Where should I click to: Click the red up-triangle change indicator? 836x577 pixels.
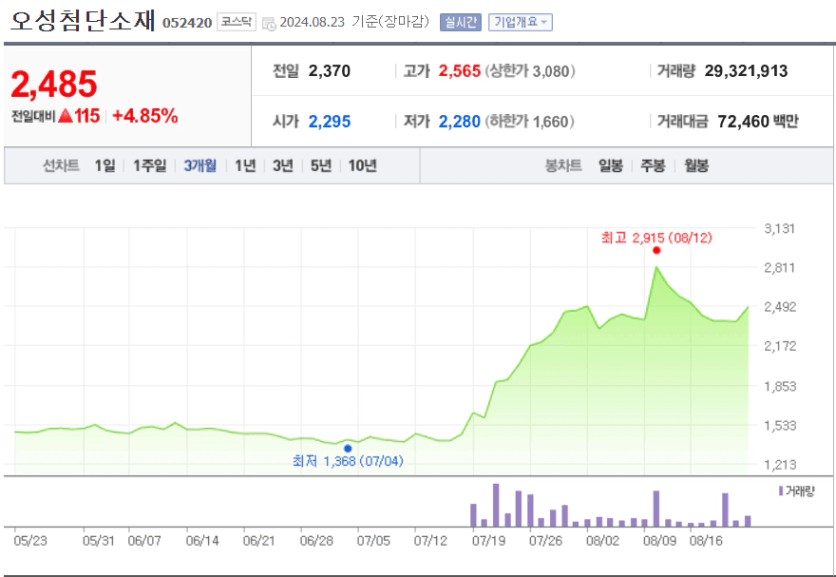(x=65, y=115)
